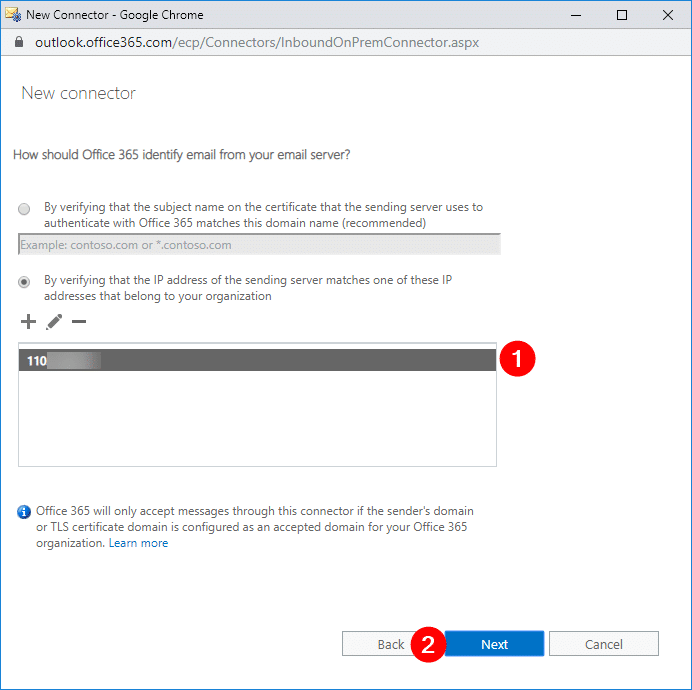Select the 110 IP address entry
Image resolution: width=692 pixels, height=690 pixels.
(257, 360)
